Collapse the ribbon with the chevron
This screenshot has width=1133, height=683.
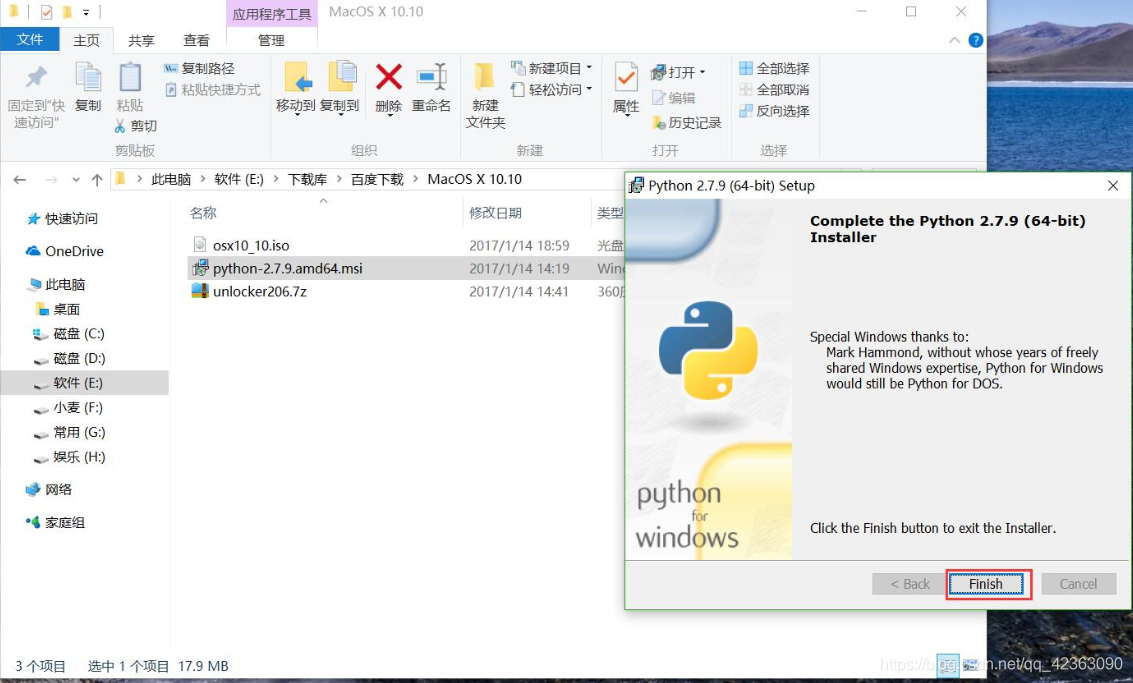(x=954, y=40)
